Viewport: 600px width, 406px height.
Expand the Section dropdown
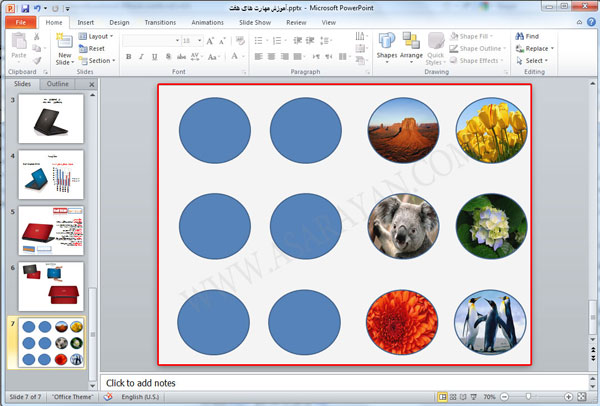[100, 60]
